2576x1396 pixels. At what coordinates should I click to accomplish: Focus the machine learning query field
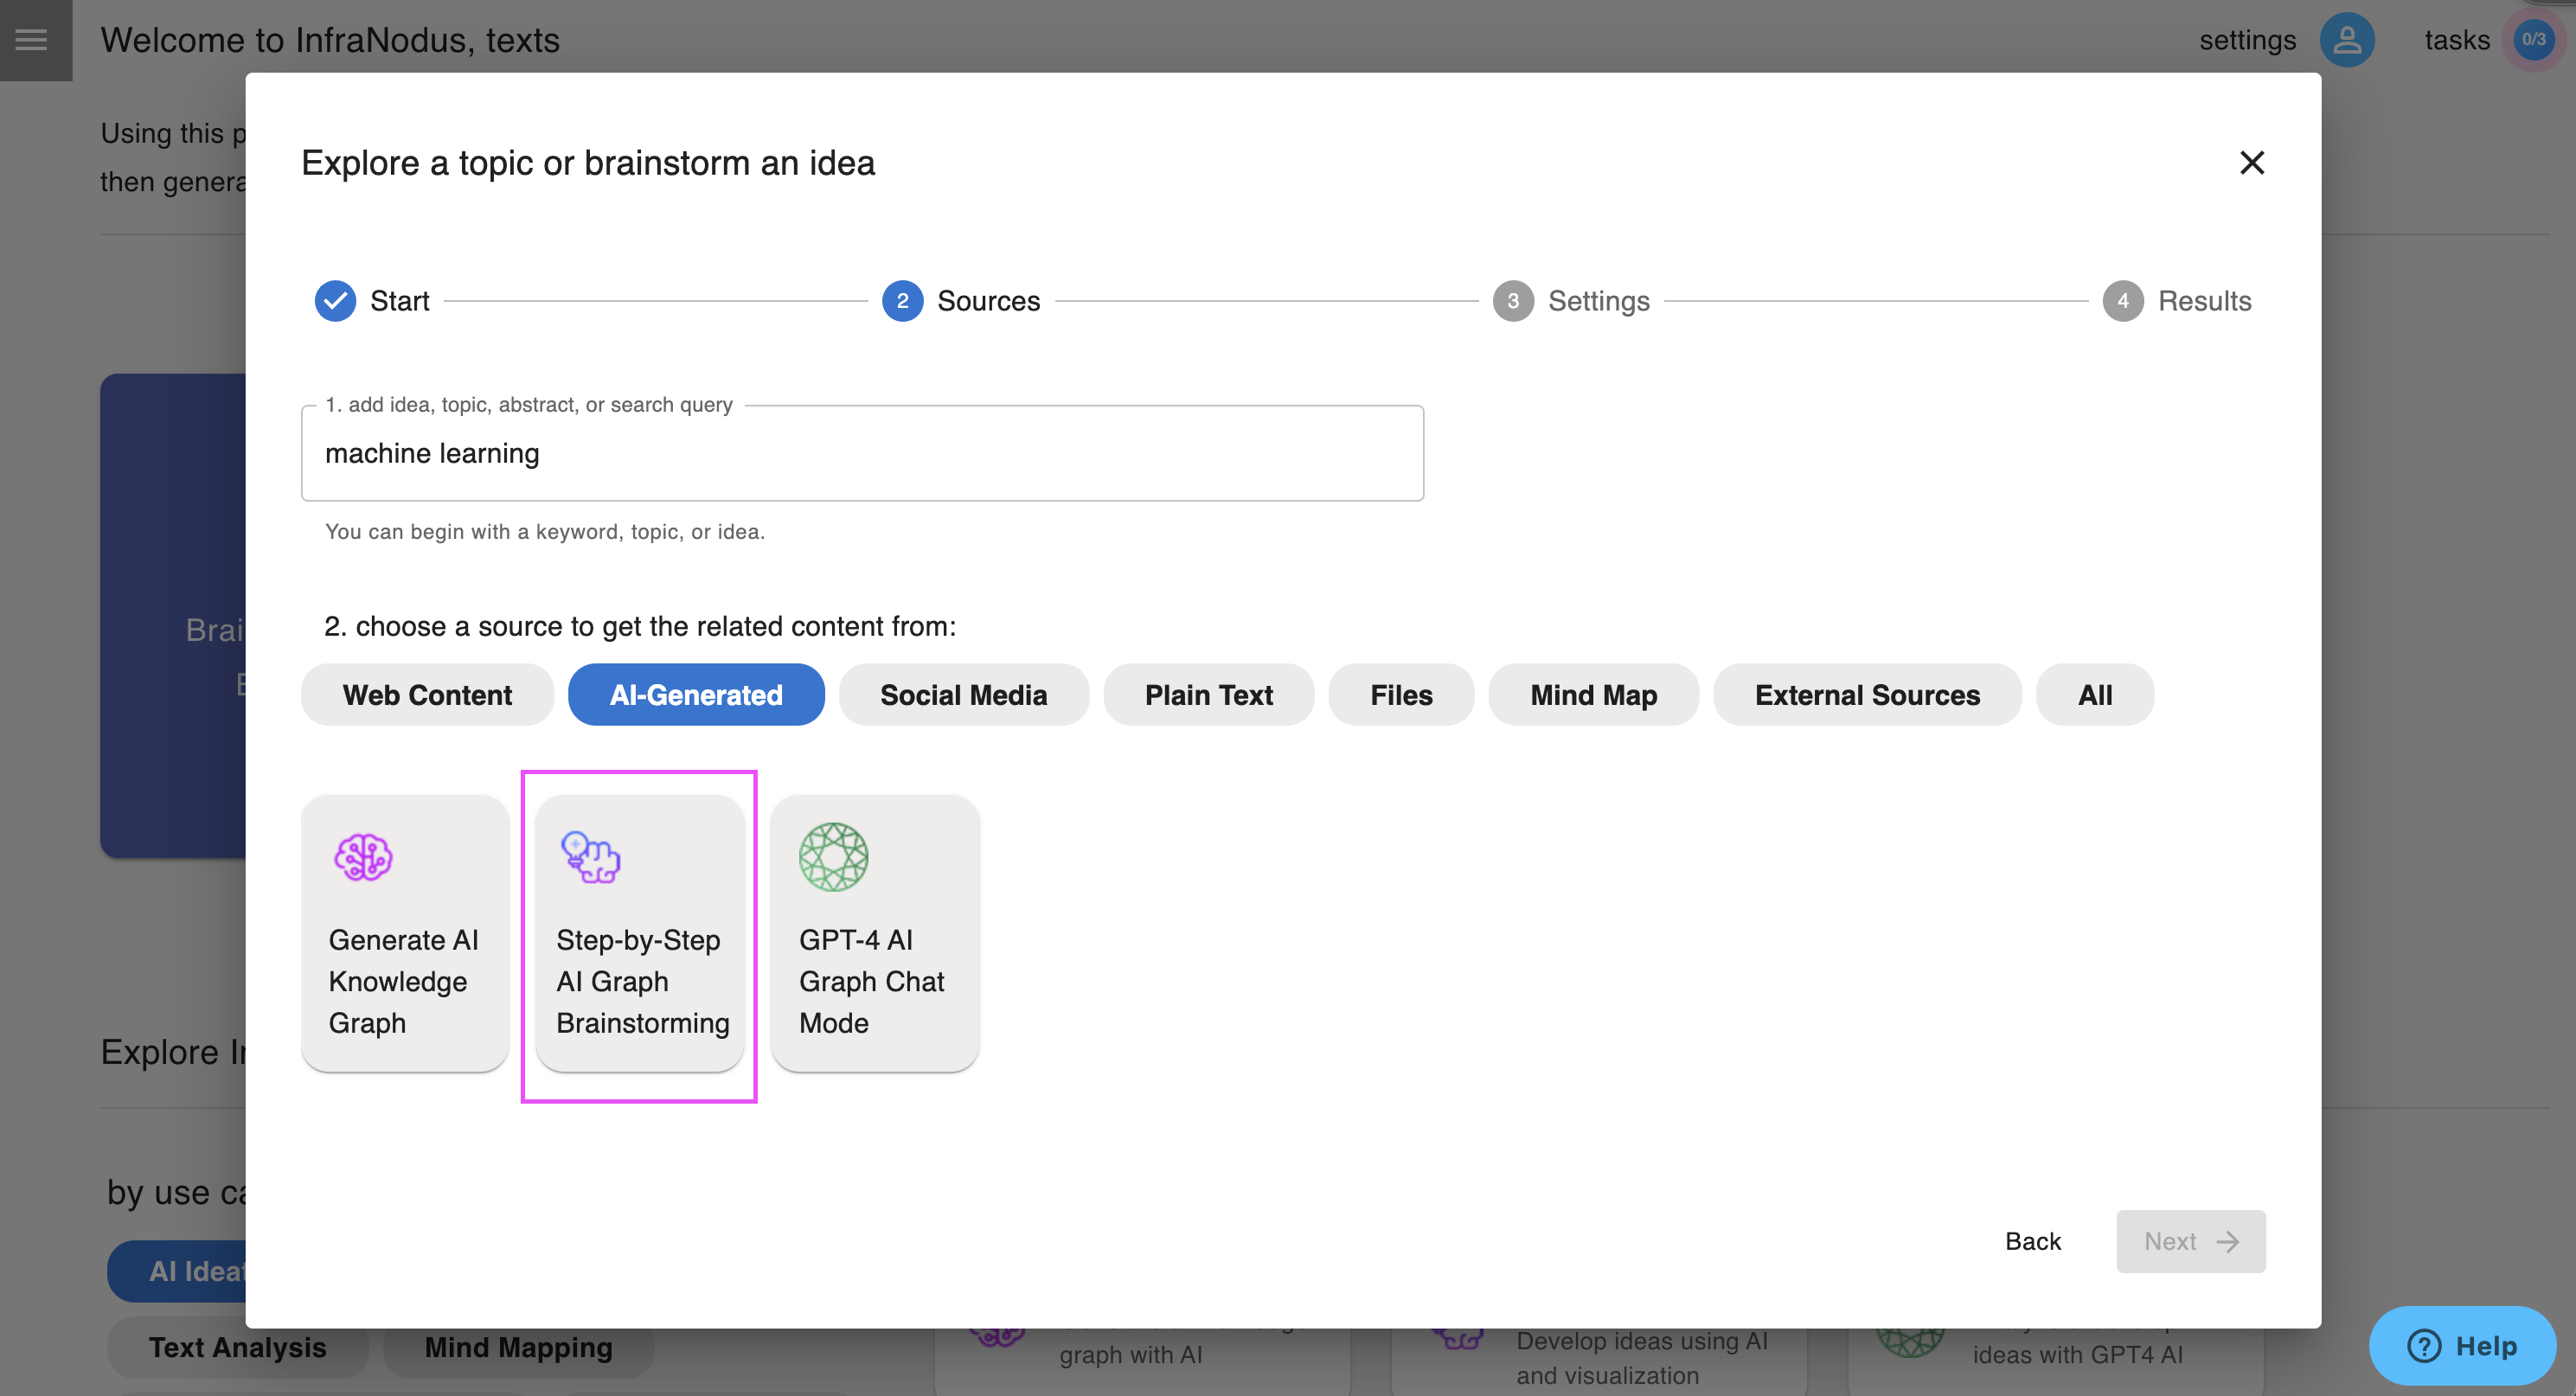coord(862,453)
